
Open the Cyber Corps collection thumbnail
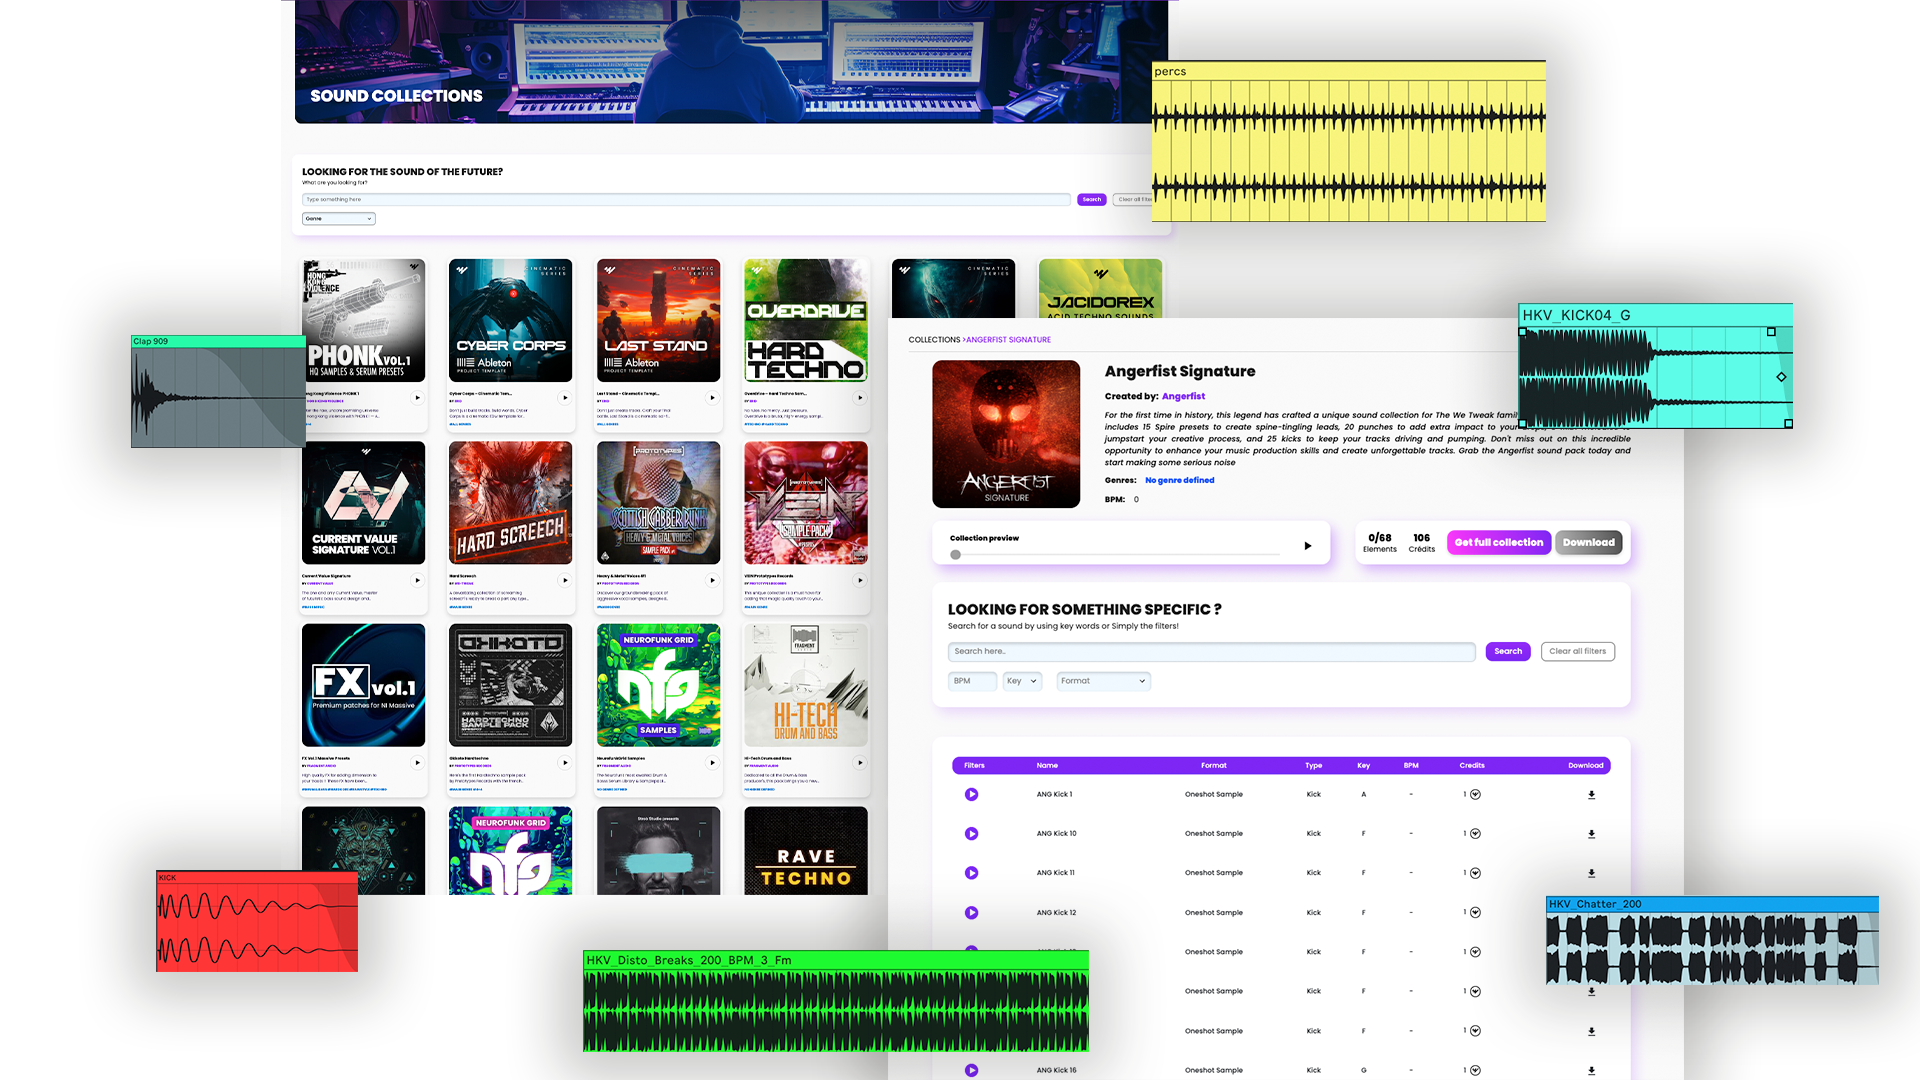[x=510, y=321]
